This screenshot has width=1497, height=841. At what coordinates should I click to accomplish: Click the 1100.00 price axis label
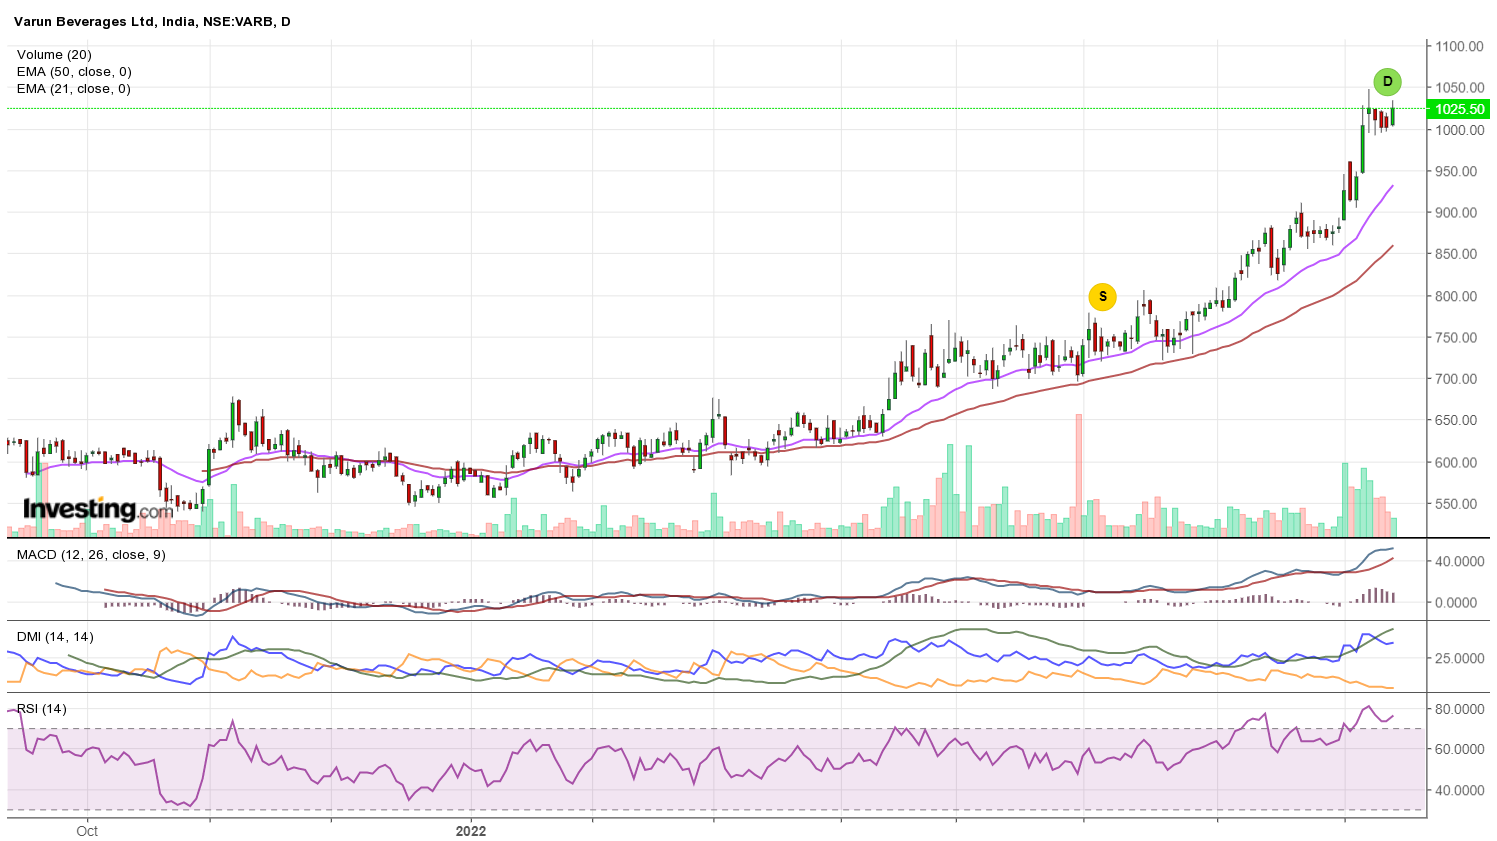(x=1460, y=46)
